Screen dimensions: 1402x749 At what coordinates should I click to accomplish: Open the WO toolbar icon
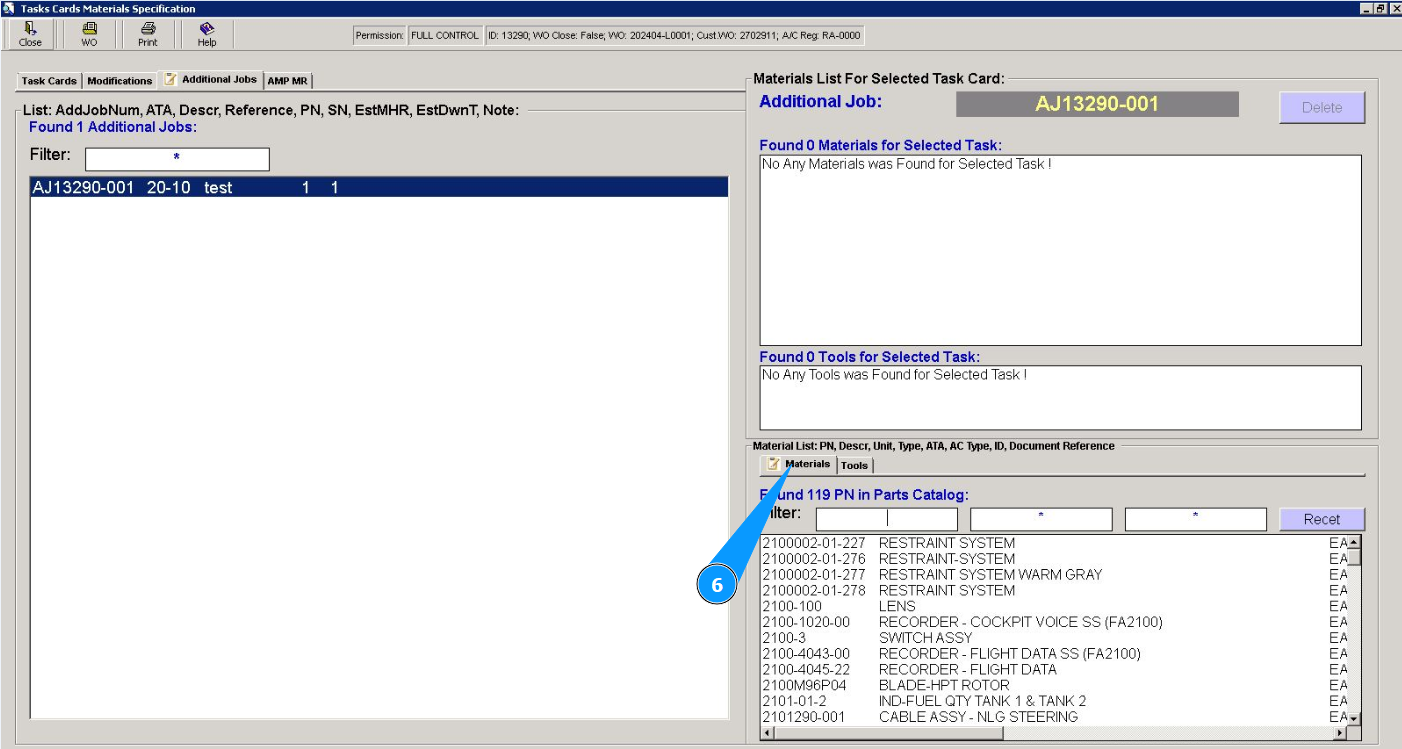tap(89, 34)
